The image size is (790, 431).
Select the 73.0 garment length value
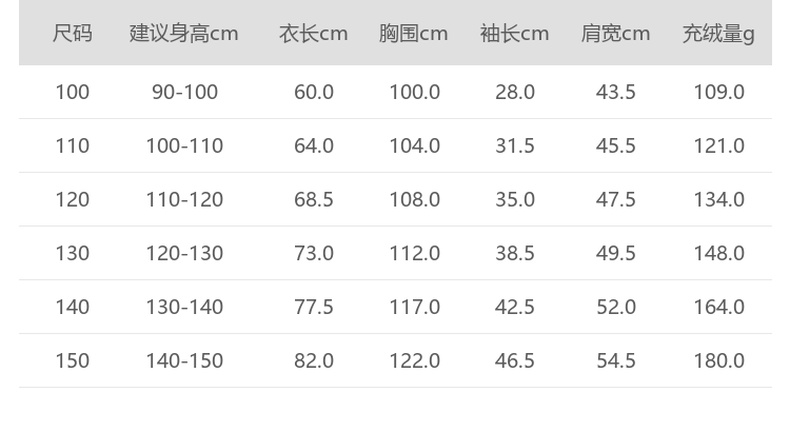click(x=313, y=253)
